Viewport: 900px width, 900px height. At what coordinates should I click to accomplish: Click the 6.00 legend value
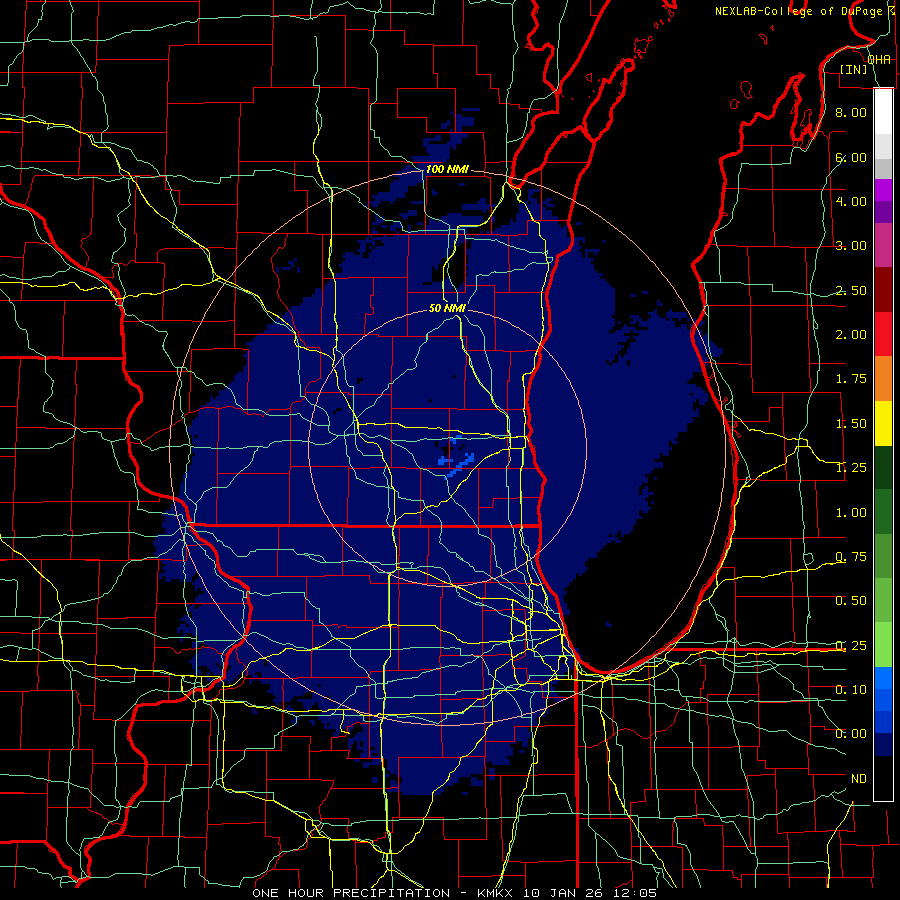(851, 157)
